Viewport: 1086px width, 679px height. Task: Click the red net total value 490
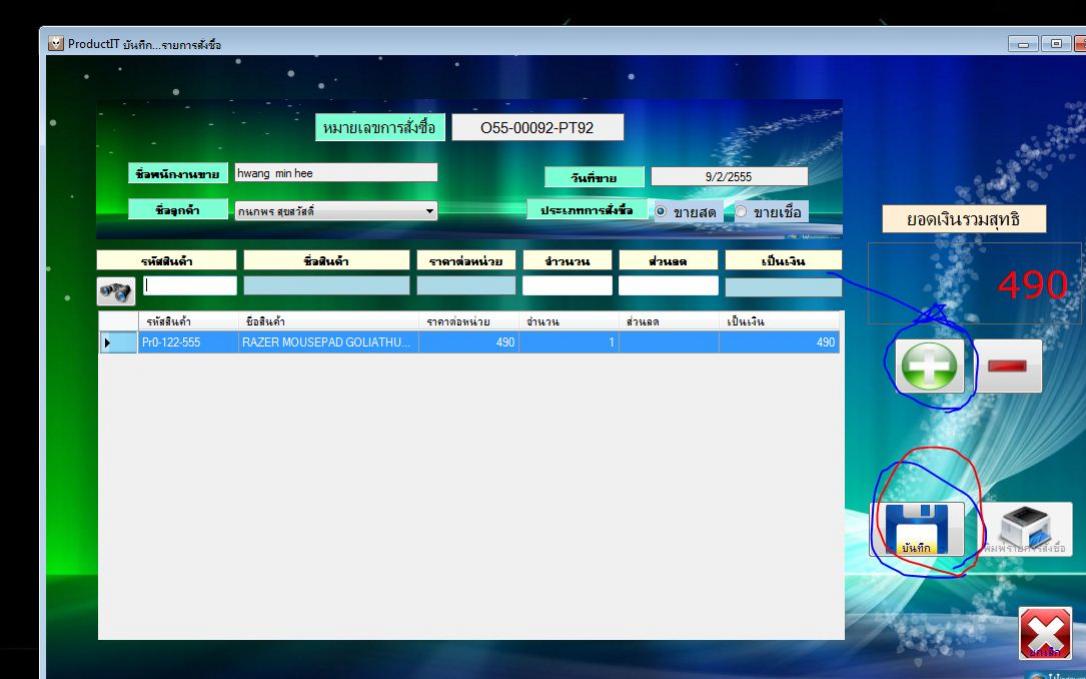pos(1033,284)
